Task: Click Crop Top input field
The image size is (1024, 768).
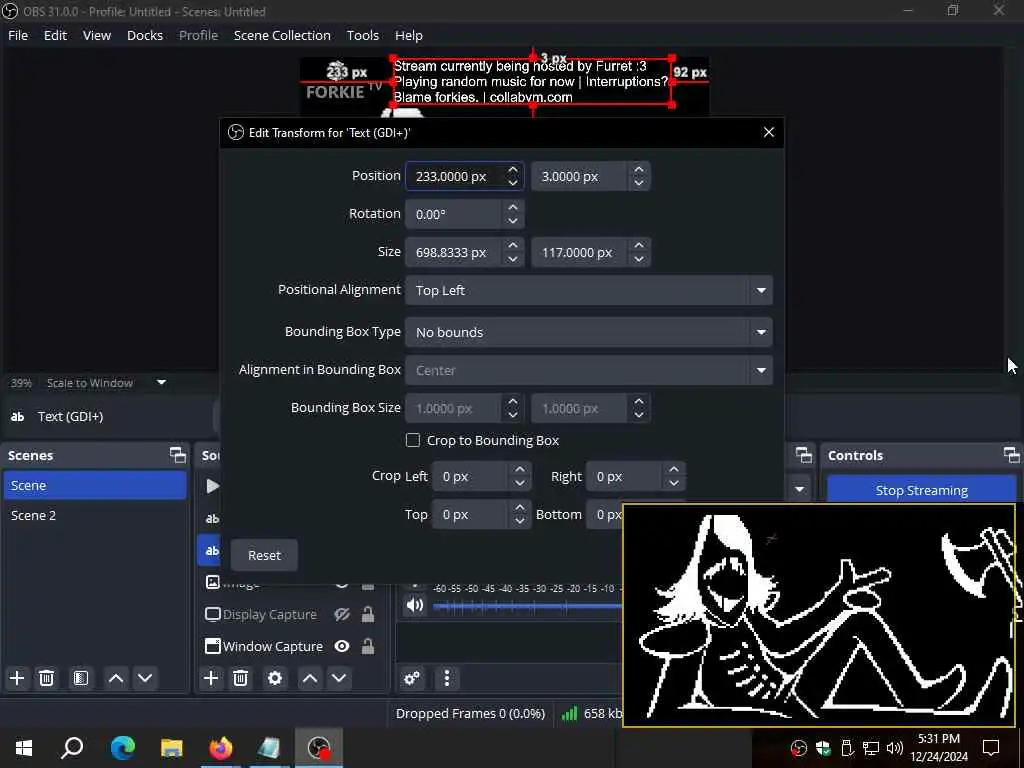Action: pos(470,515)
